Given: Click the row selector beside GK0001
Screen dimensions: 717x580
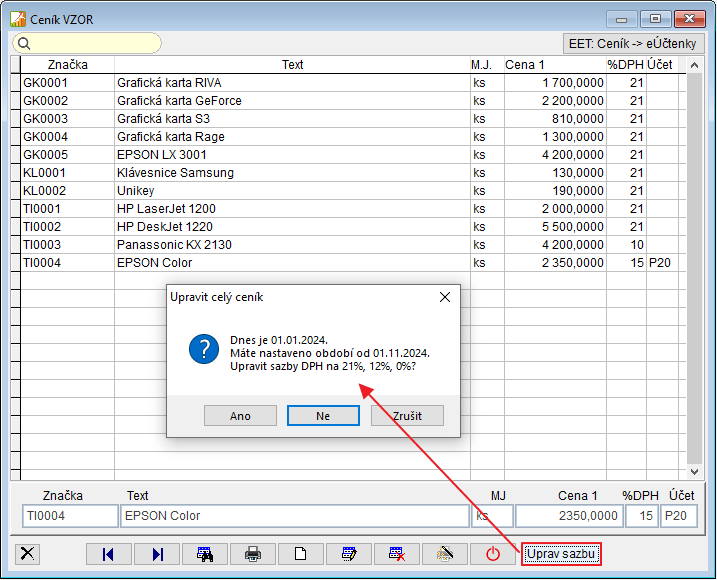Looking at the screenshot, I should 16,83.
